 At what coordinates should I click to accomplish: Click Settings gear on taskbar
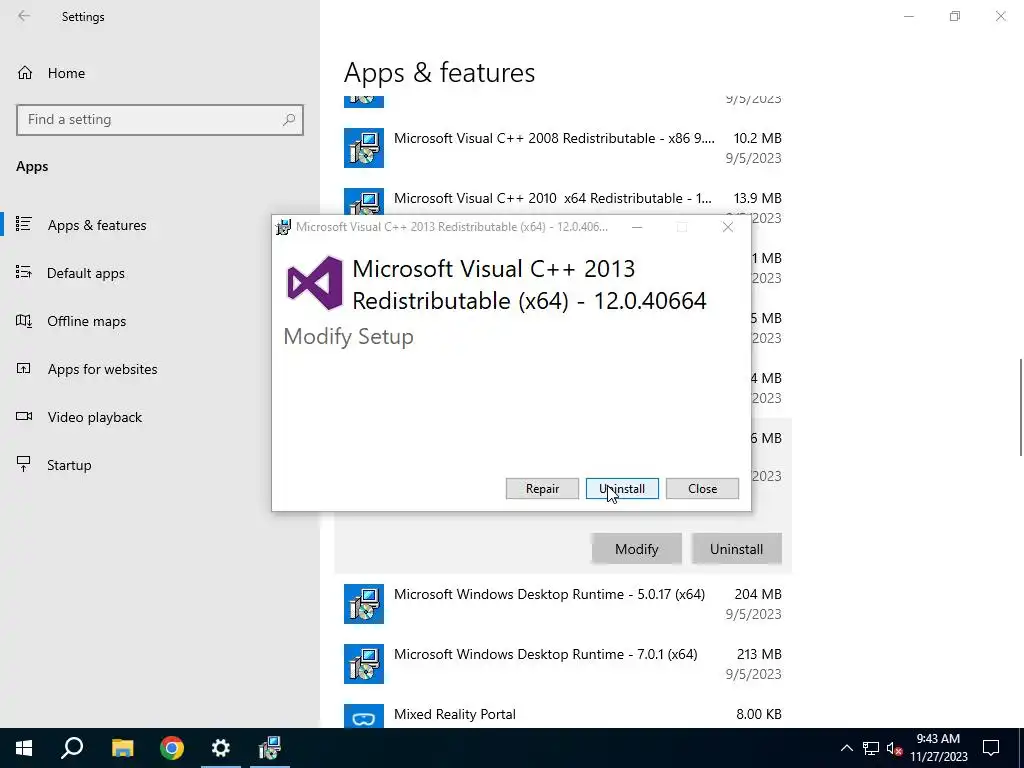221,748
